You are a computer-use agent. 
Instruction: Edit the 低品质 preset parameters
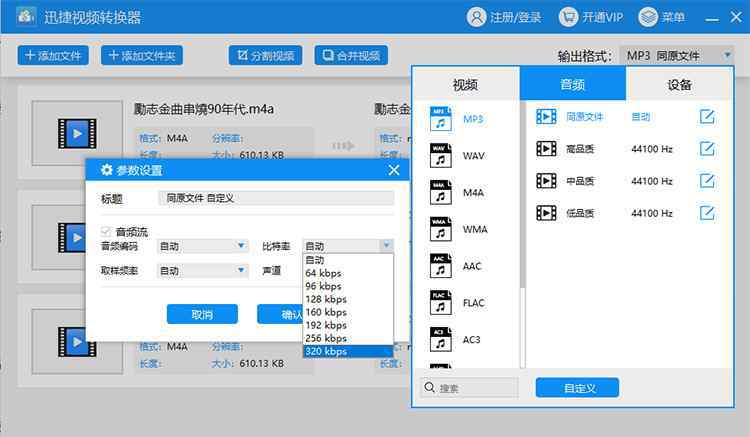pyautogui.click(x=707, y=213)
